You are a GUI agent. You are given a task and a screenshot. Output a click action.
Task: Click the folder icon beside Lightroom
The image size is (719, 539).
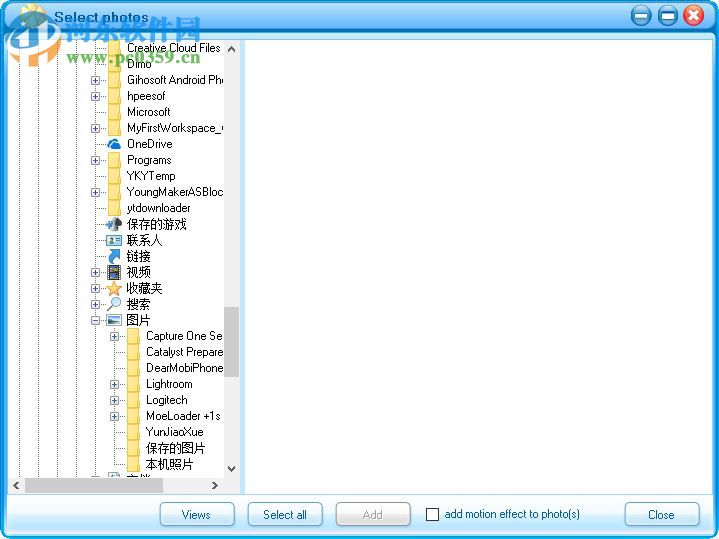(x=133, y=384)
